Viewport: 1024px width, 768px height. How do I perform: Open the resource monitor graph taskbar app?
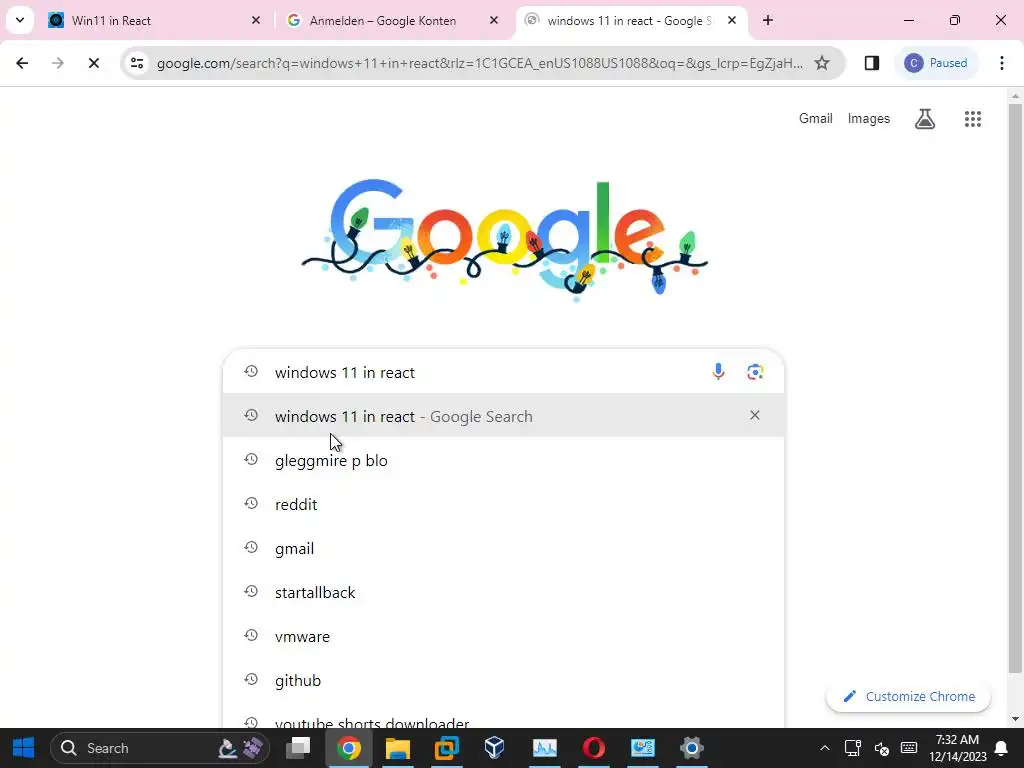(x=544, y=748)
